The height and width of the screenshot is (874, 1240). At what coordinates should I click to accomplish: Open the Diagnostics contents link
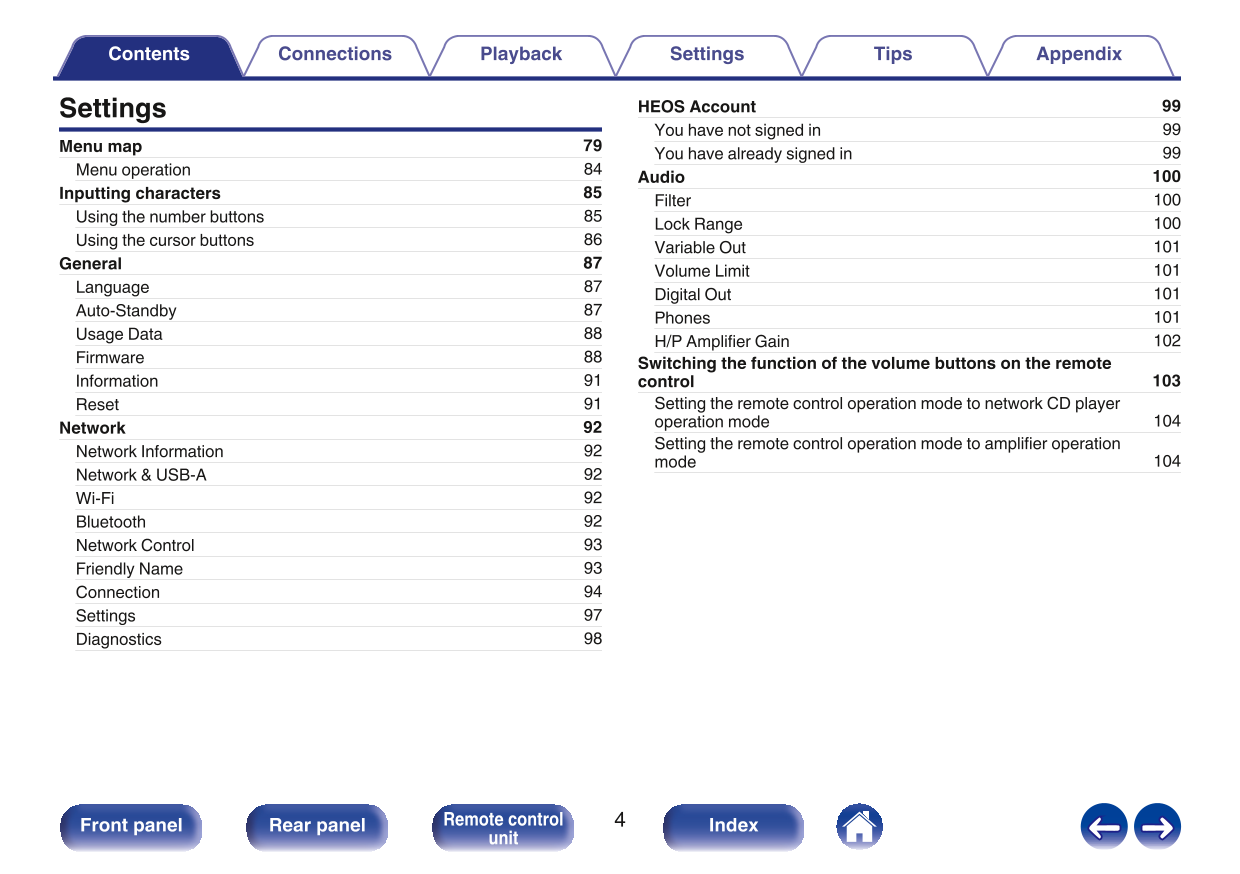click(119, 640)
